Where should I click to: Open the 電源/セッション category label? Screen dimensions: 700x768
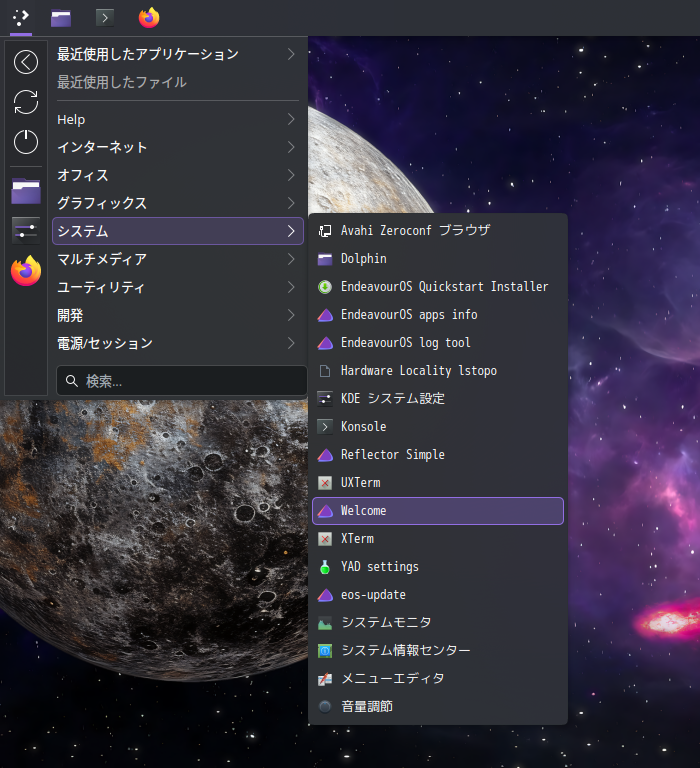tap(105, 343)
